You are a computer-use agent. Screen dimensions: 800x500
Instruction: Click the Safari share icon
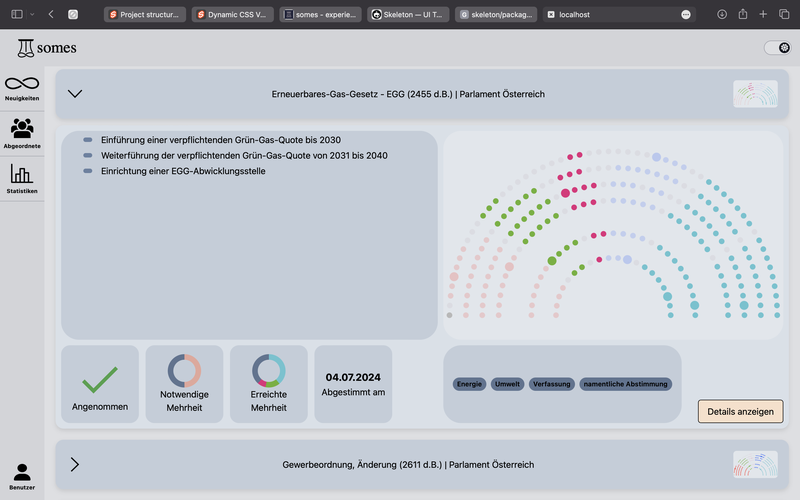click(743, 15)
